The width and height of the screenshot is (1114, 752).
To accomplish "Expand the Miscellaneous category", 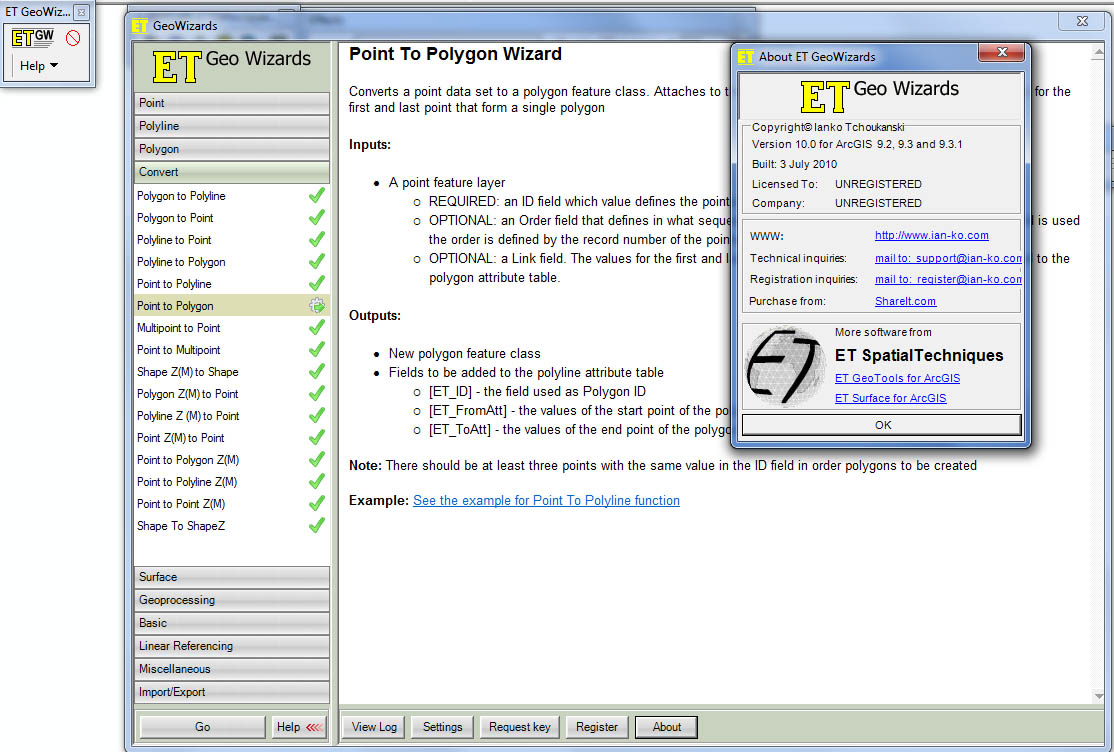I will point(232,669).
